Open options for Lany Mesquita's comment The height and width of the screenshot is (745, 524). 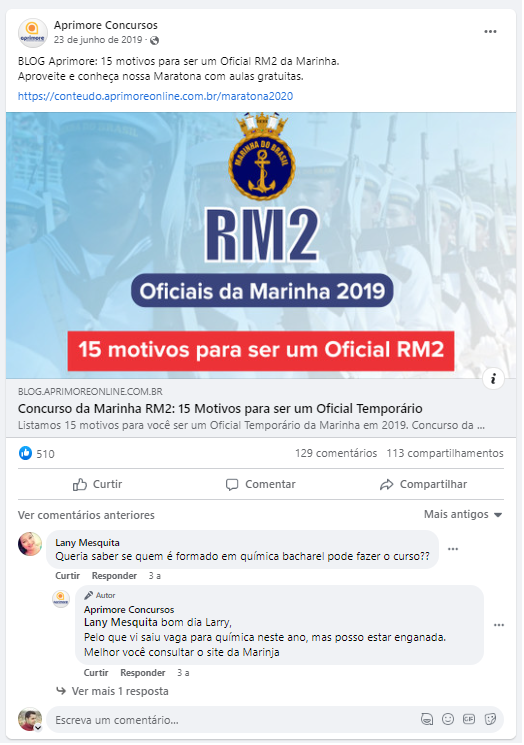point(453,549)
